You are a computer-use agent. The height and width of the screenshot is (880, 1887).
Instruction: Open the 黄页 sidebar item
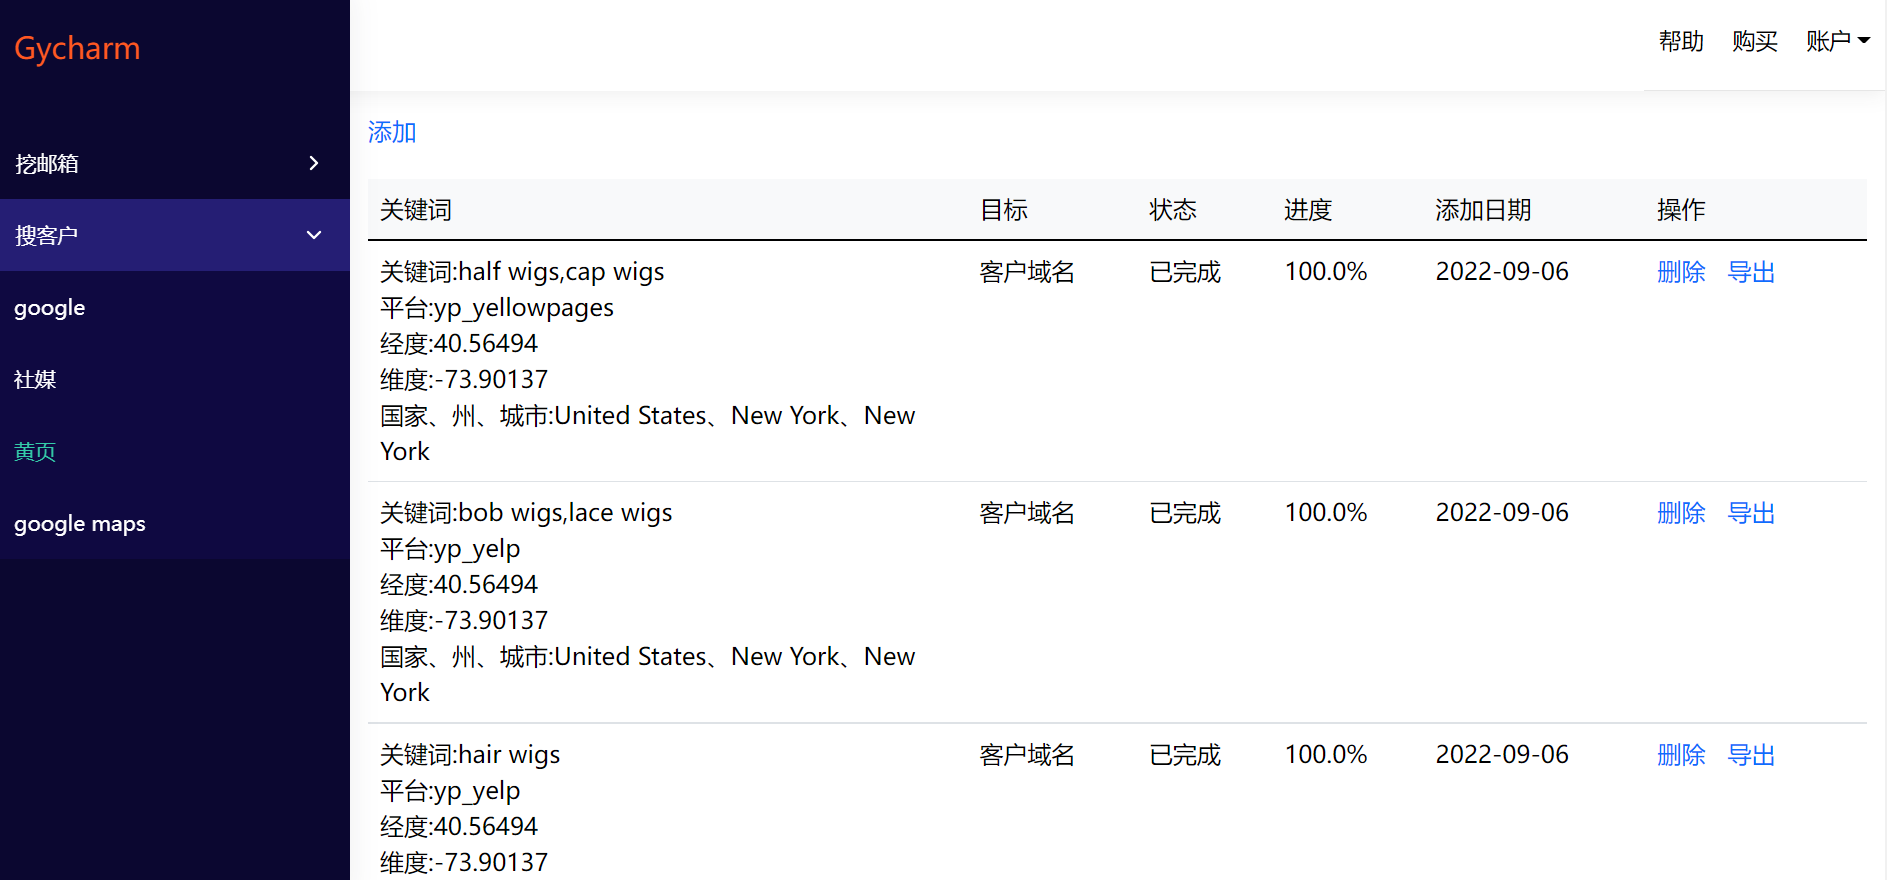35,452
